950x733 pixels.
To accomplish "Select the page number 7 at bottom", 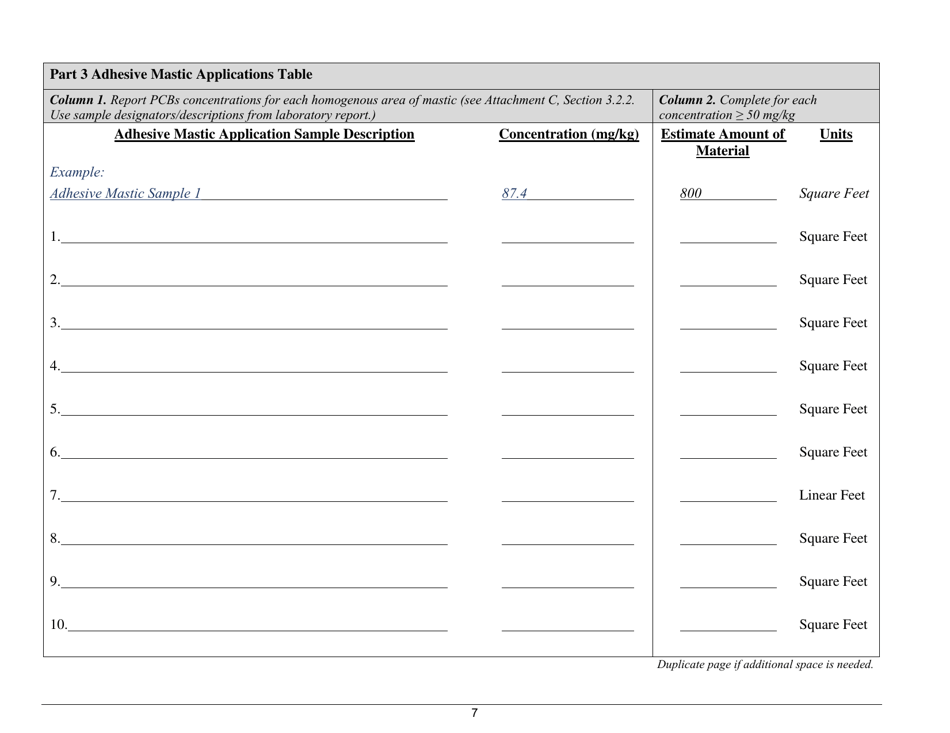I will [x=473, y=713].
